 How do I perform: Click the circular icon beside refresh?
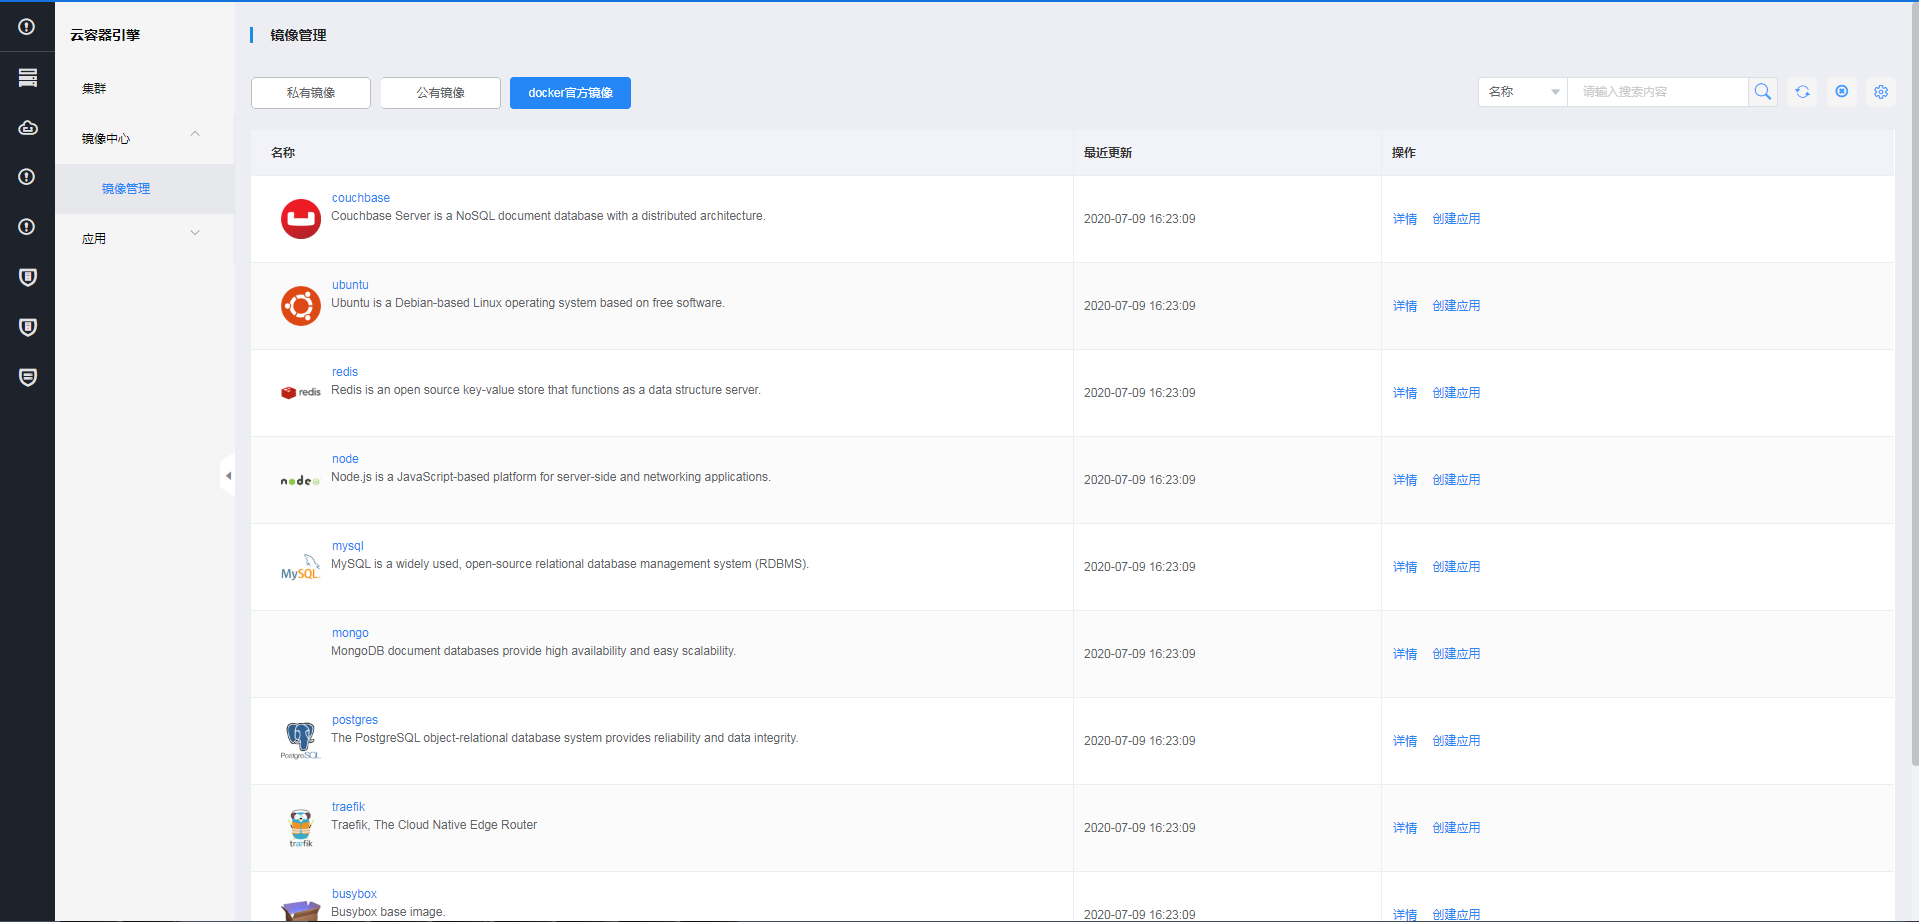click(1841, 92)
